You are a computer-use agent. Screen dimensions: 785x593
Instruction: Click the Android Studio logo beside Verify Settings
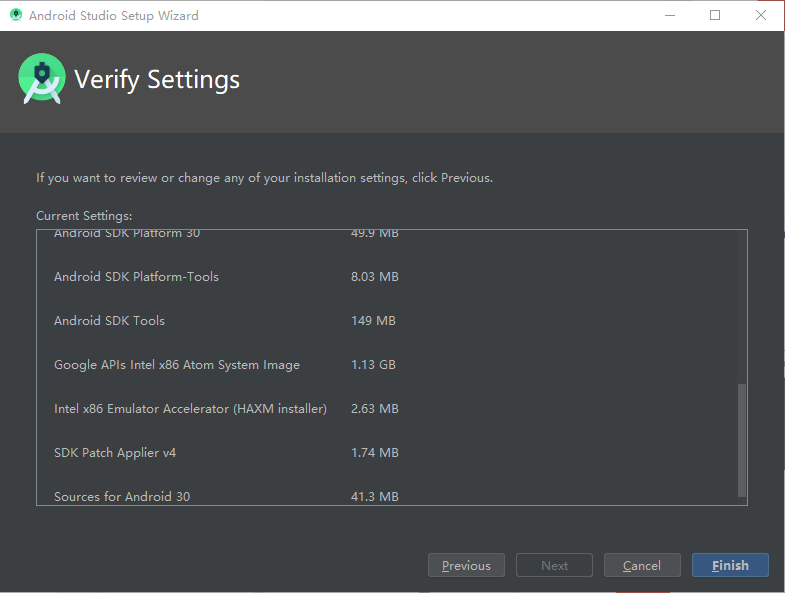[42, 79]
